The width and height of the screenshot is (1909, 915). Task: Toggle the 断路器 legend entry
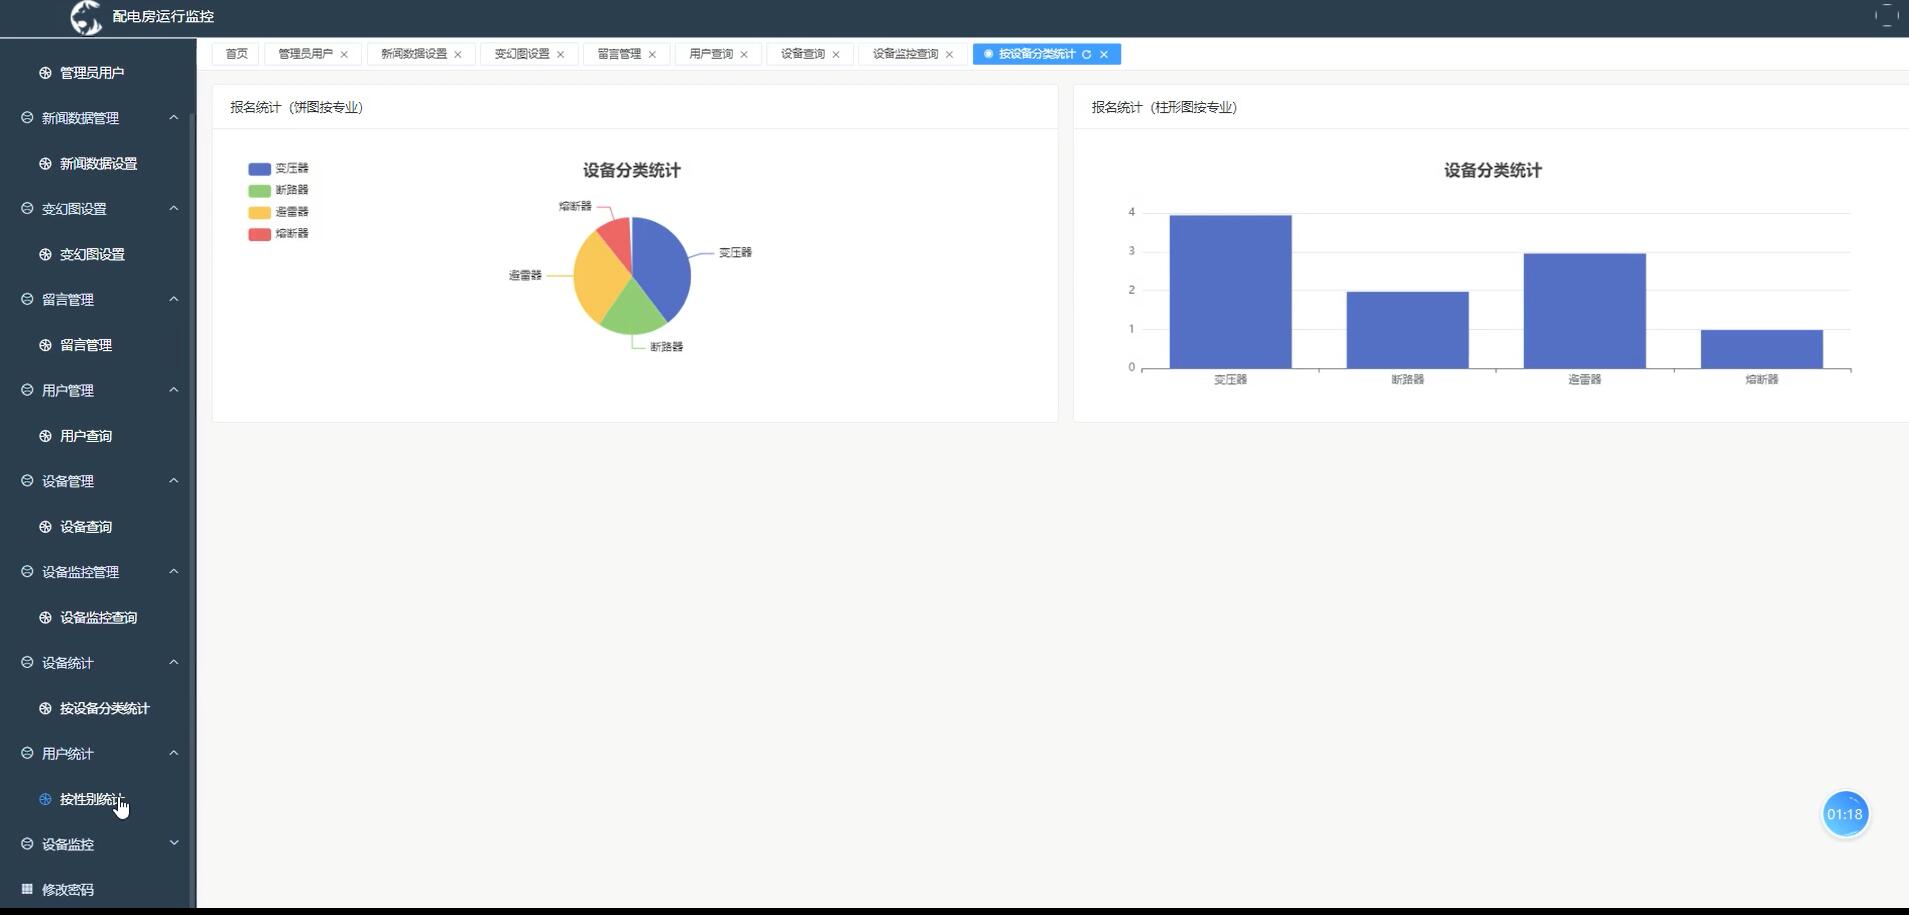tap(258, 190)
